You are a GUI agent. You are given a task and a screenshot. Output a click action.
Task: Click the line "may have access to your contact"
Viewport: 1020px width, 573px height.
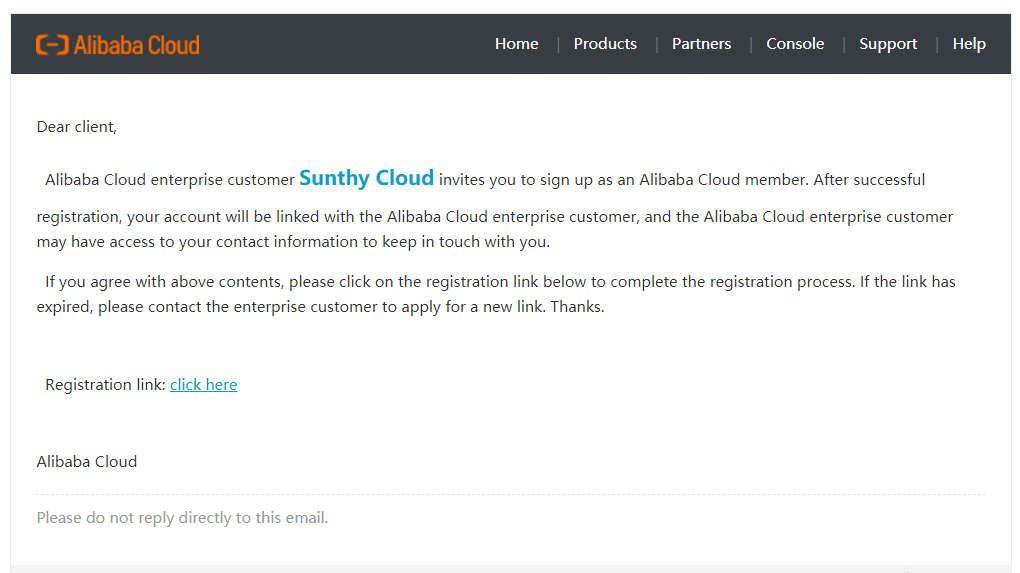(x=293, y=242)
